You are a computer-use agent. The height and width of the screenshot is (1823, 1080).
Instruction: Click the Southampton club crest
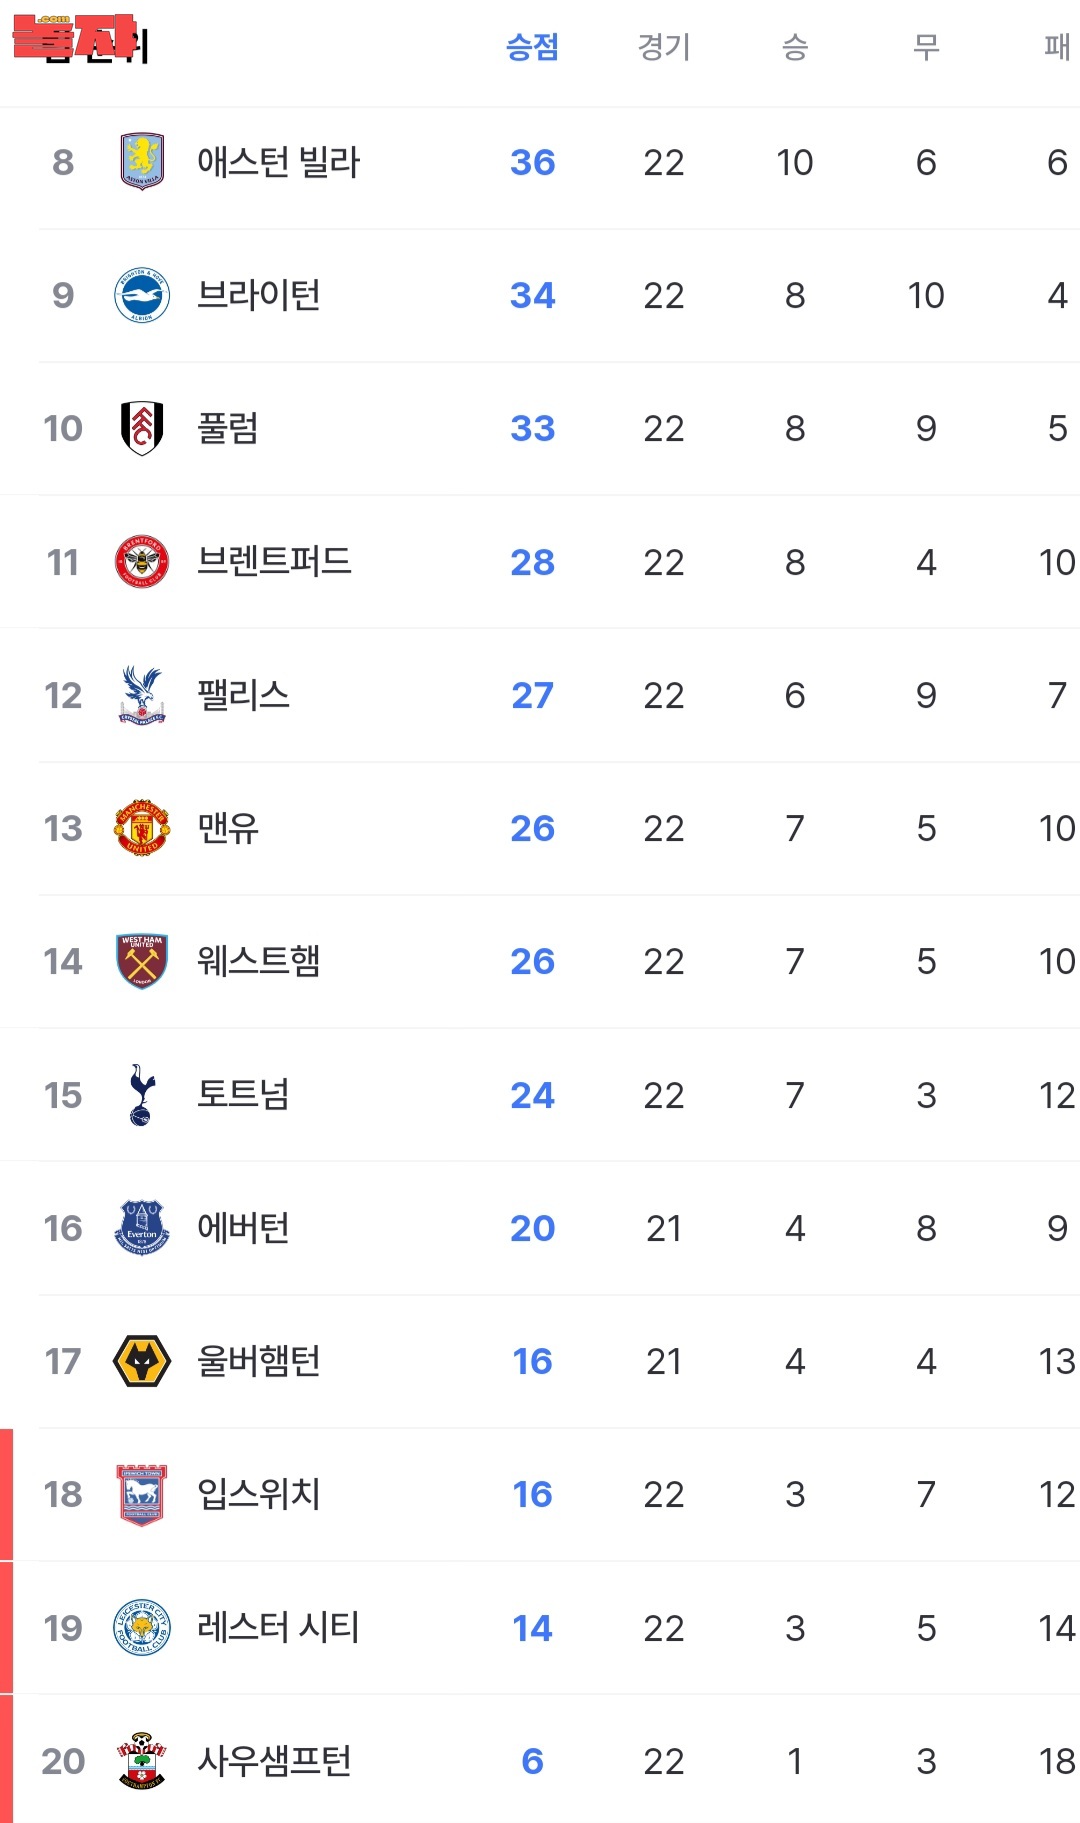coord(142,1761)
